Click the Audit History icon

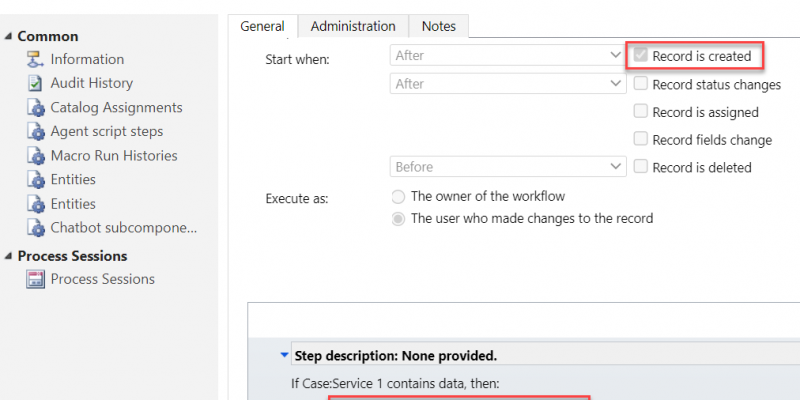(x=35, y=83)
